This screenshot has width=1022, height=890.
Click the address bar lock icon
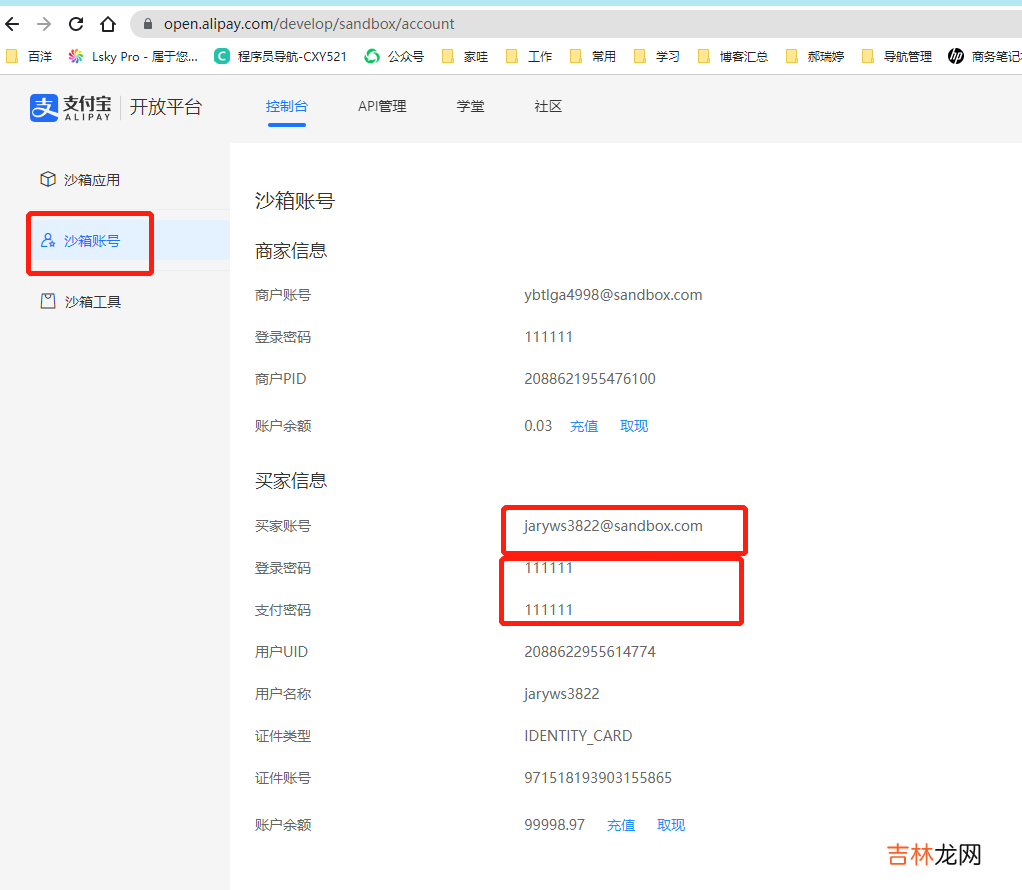148,24
